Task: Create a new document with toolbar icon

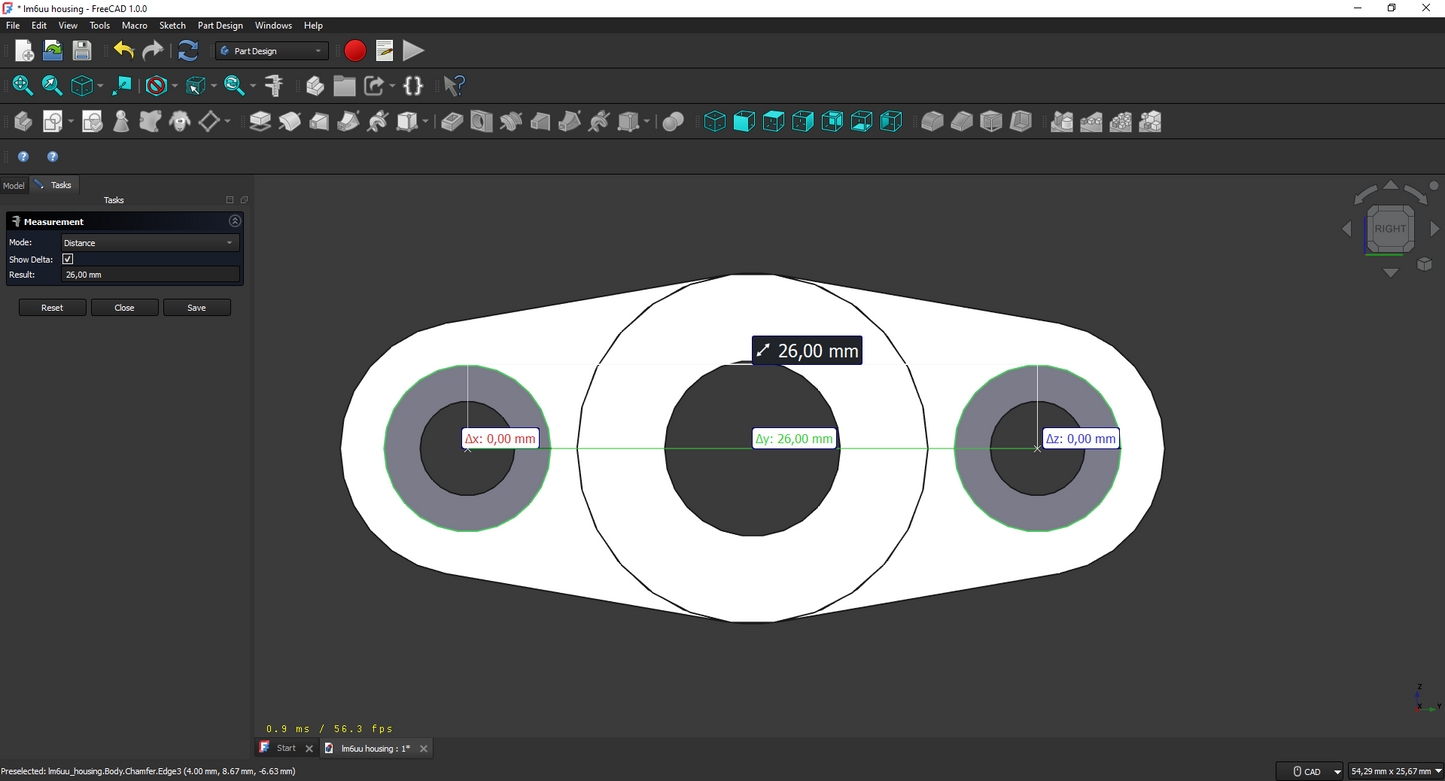Action: (24, 51)
